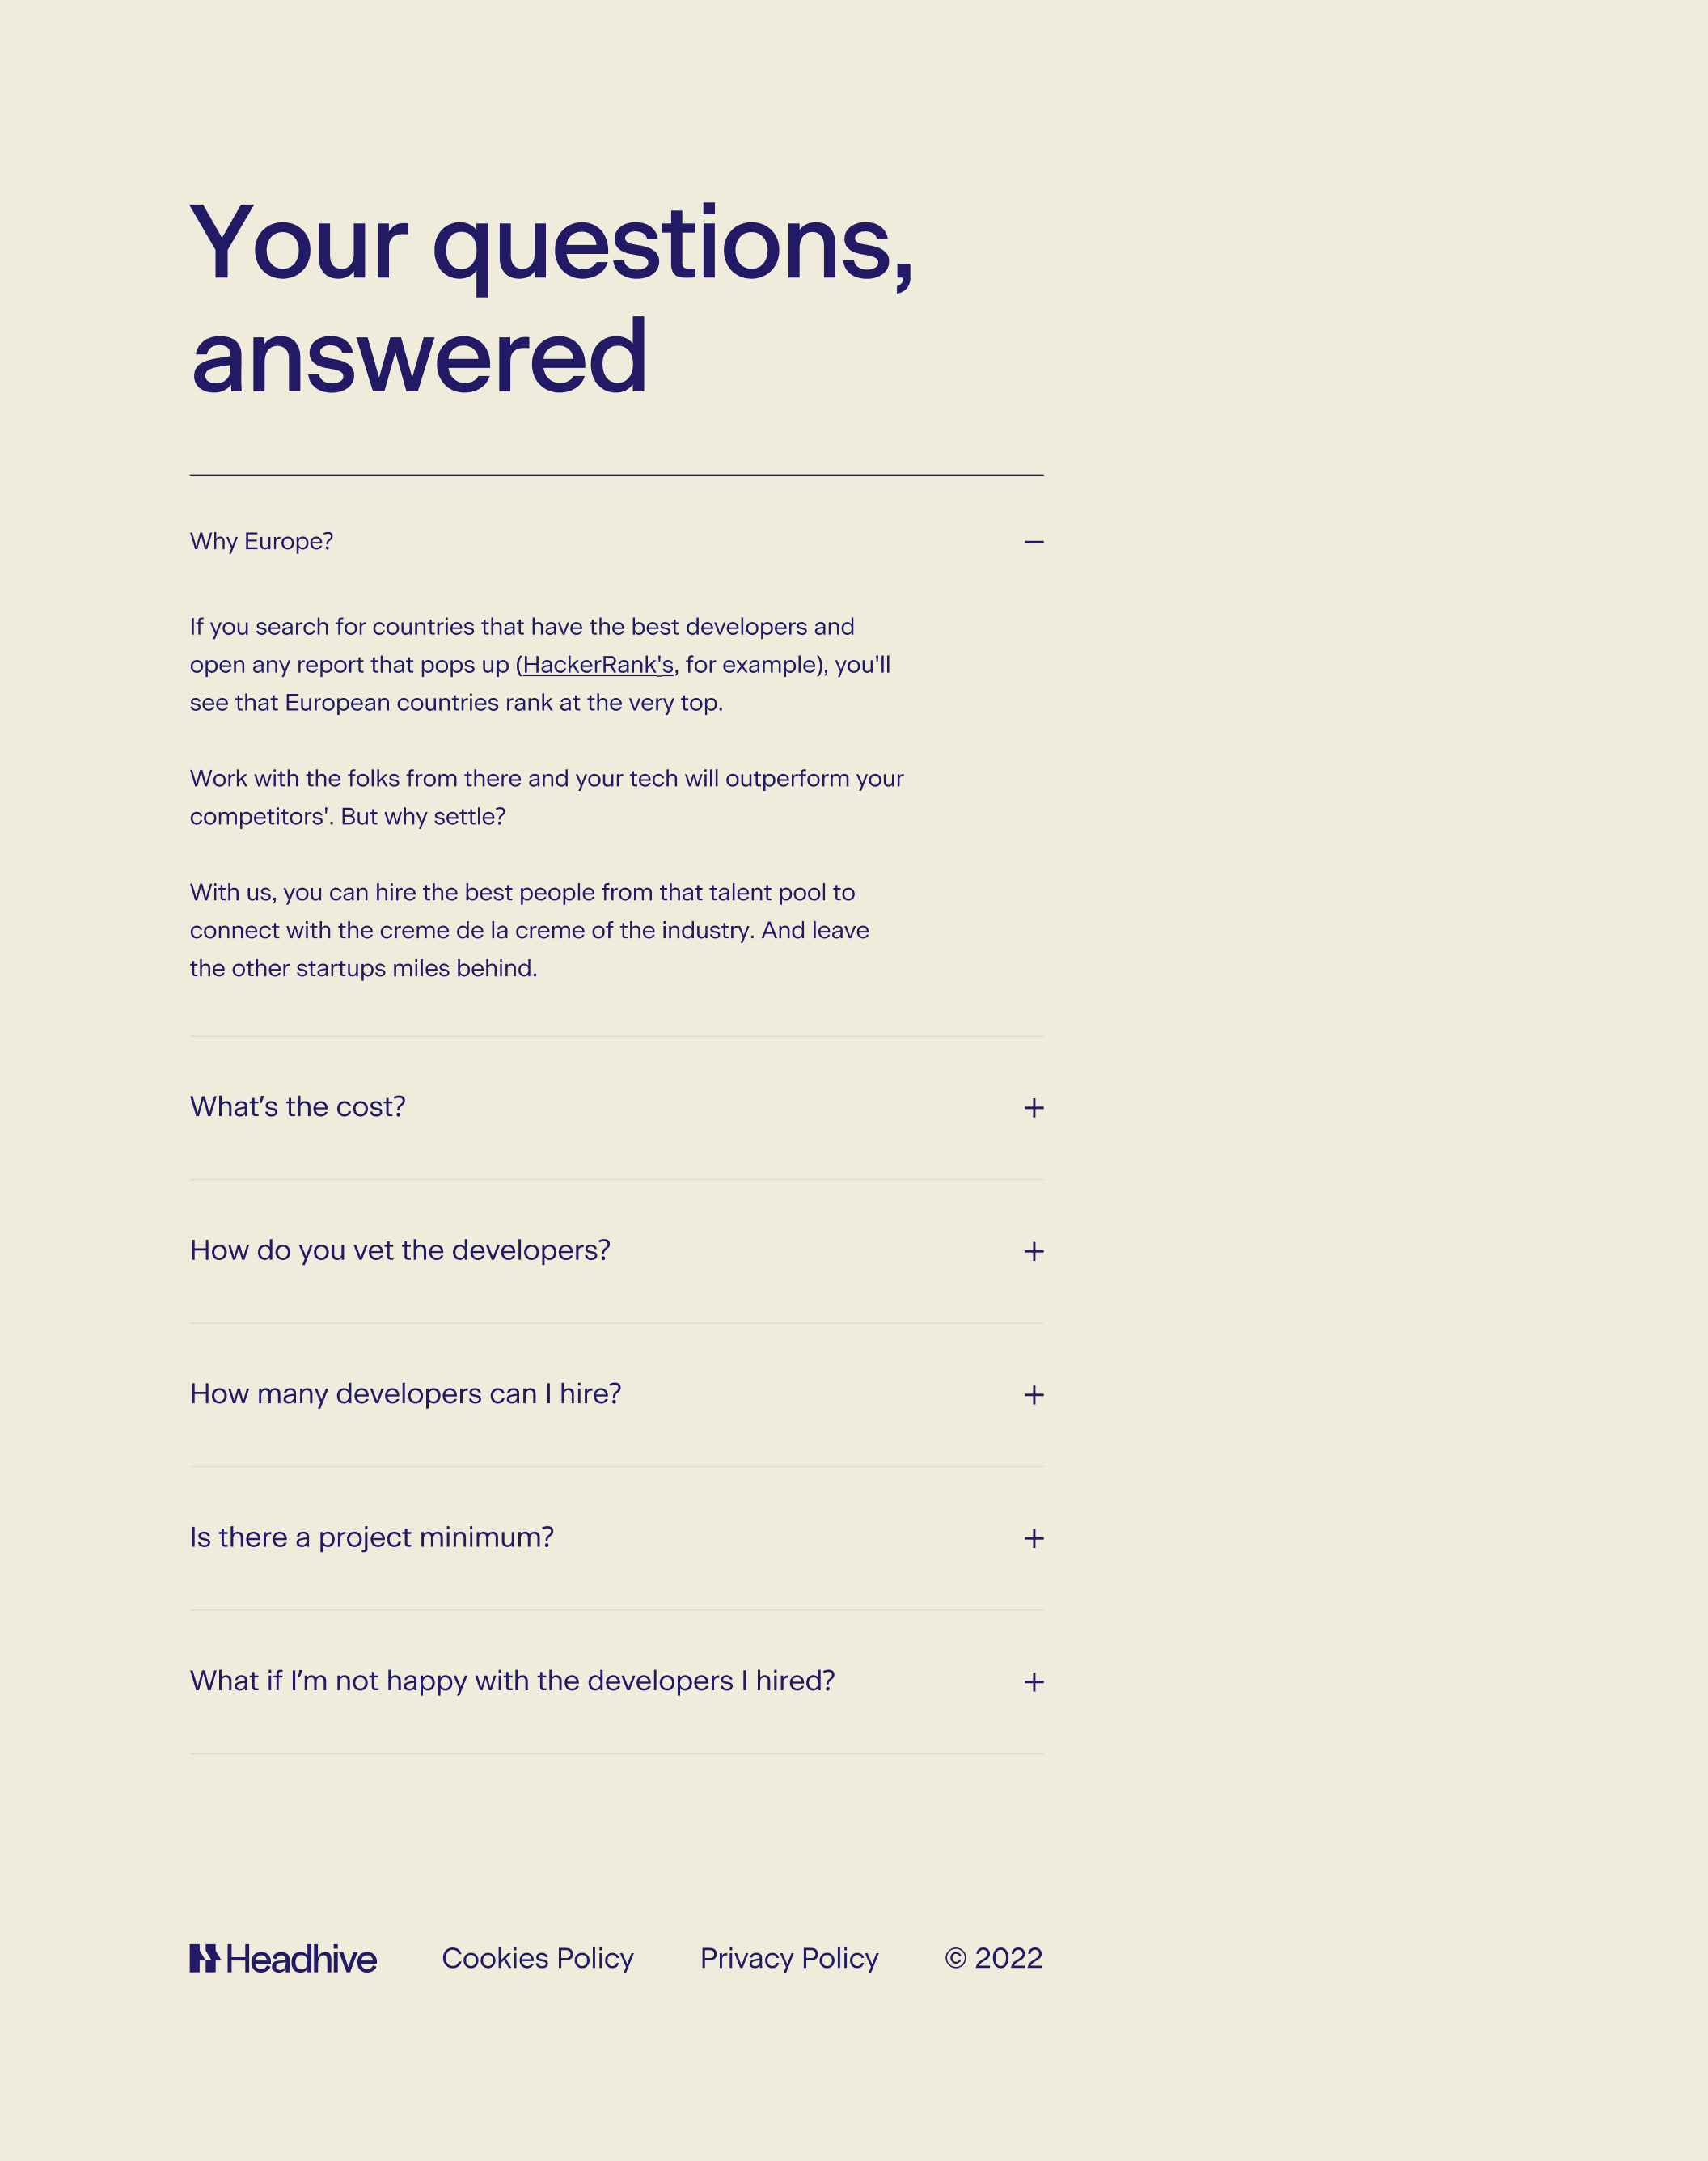Click the © 2022 copyright text
Screen dimensions: 1708x2161
point(993,1958)
